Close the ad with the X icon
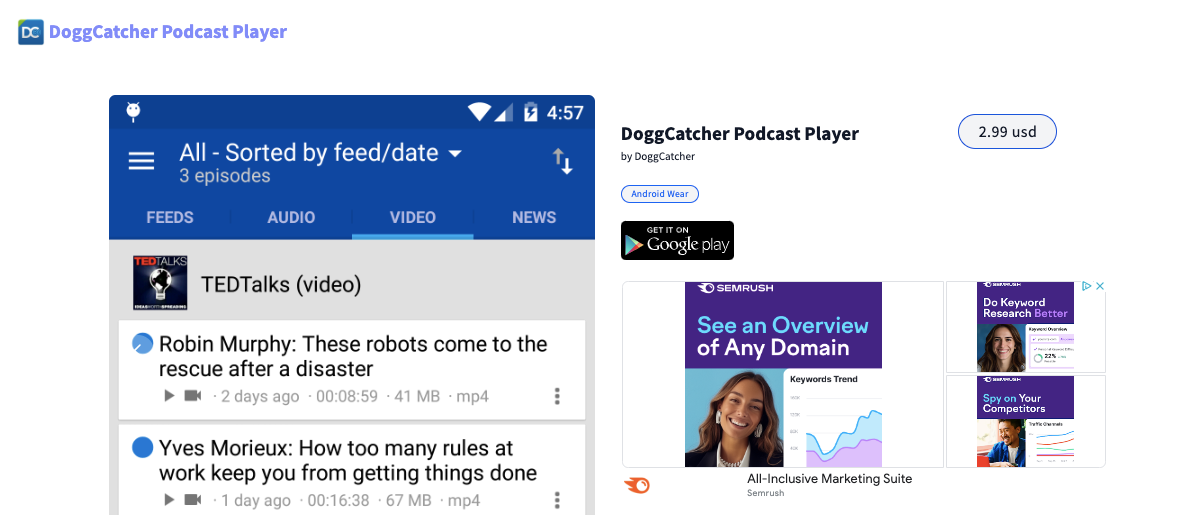 (x=1099, y=286)
